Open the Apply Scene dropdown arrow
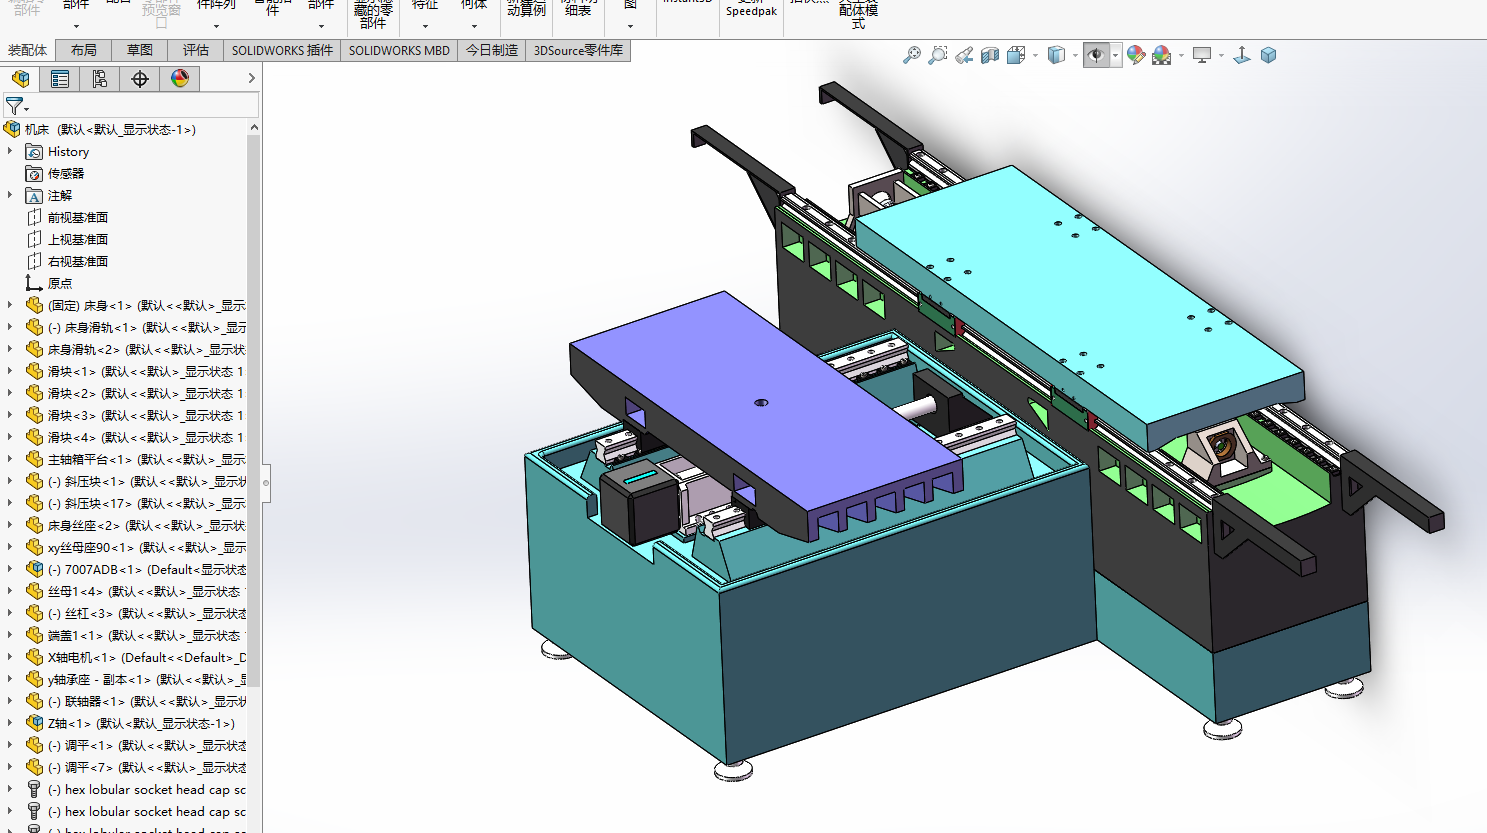Image resolution: width=1487 pixels, height=833 pixels. tap(1181, 56)
